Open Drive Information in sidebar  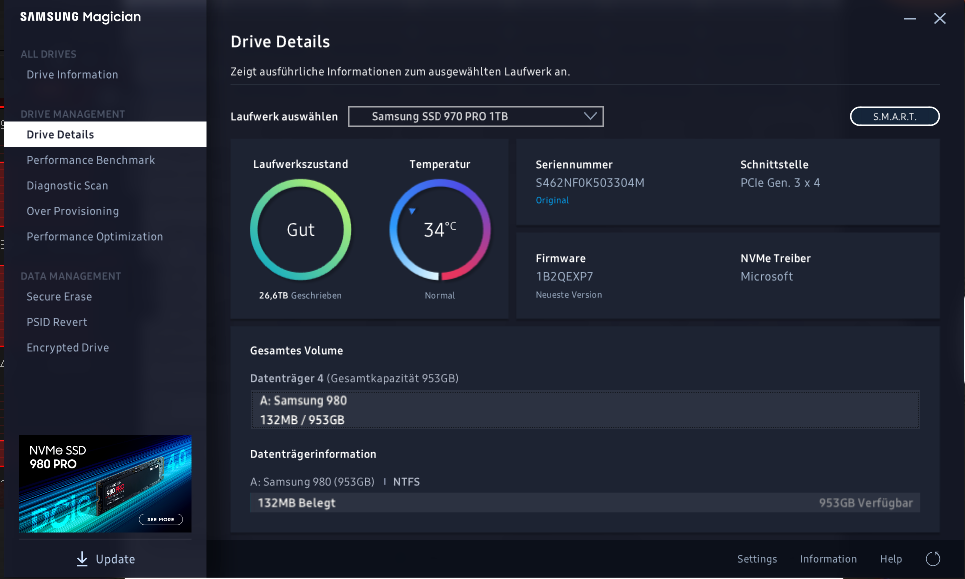[x=72, y=74]
